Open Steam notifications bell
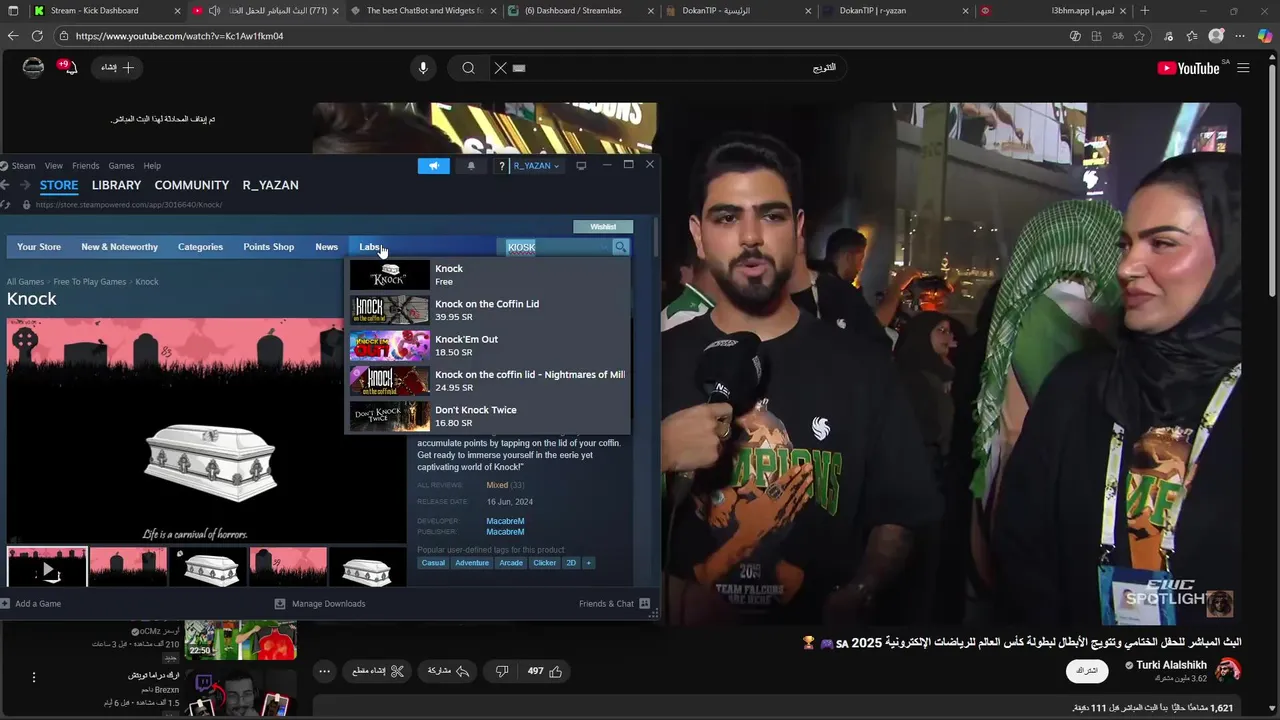 471,166
